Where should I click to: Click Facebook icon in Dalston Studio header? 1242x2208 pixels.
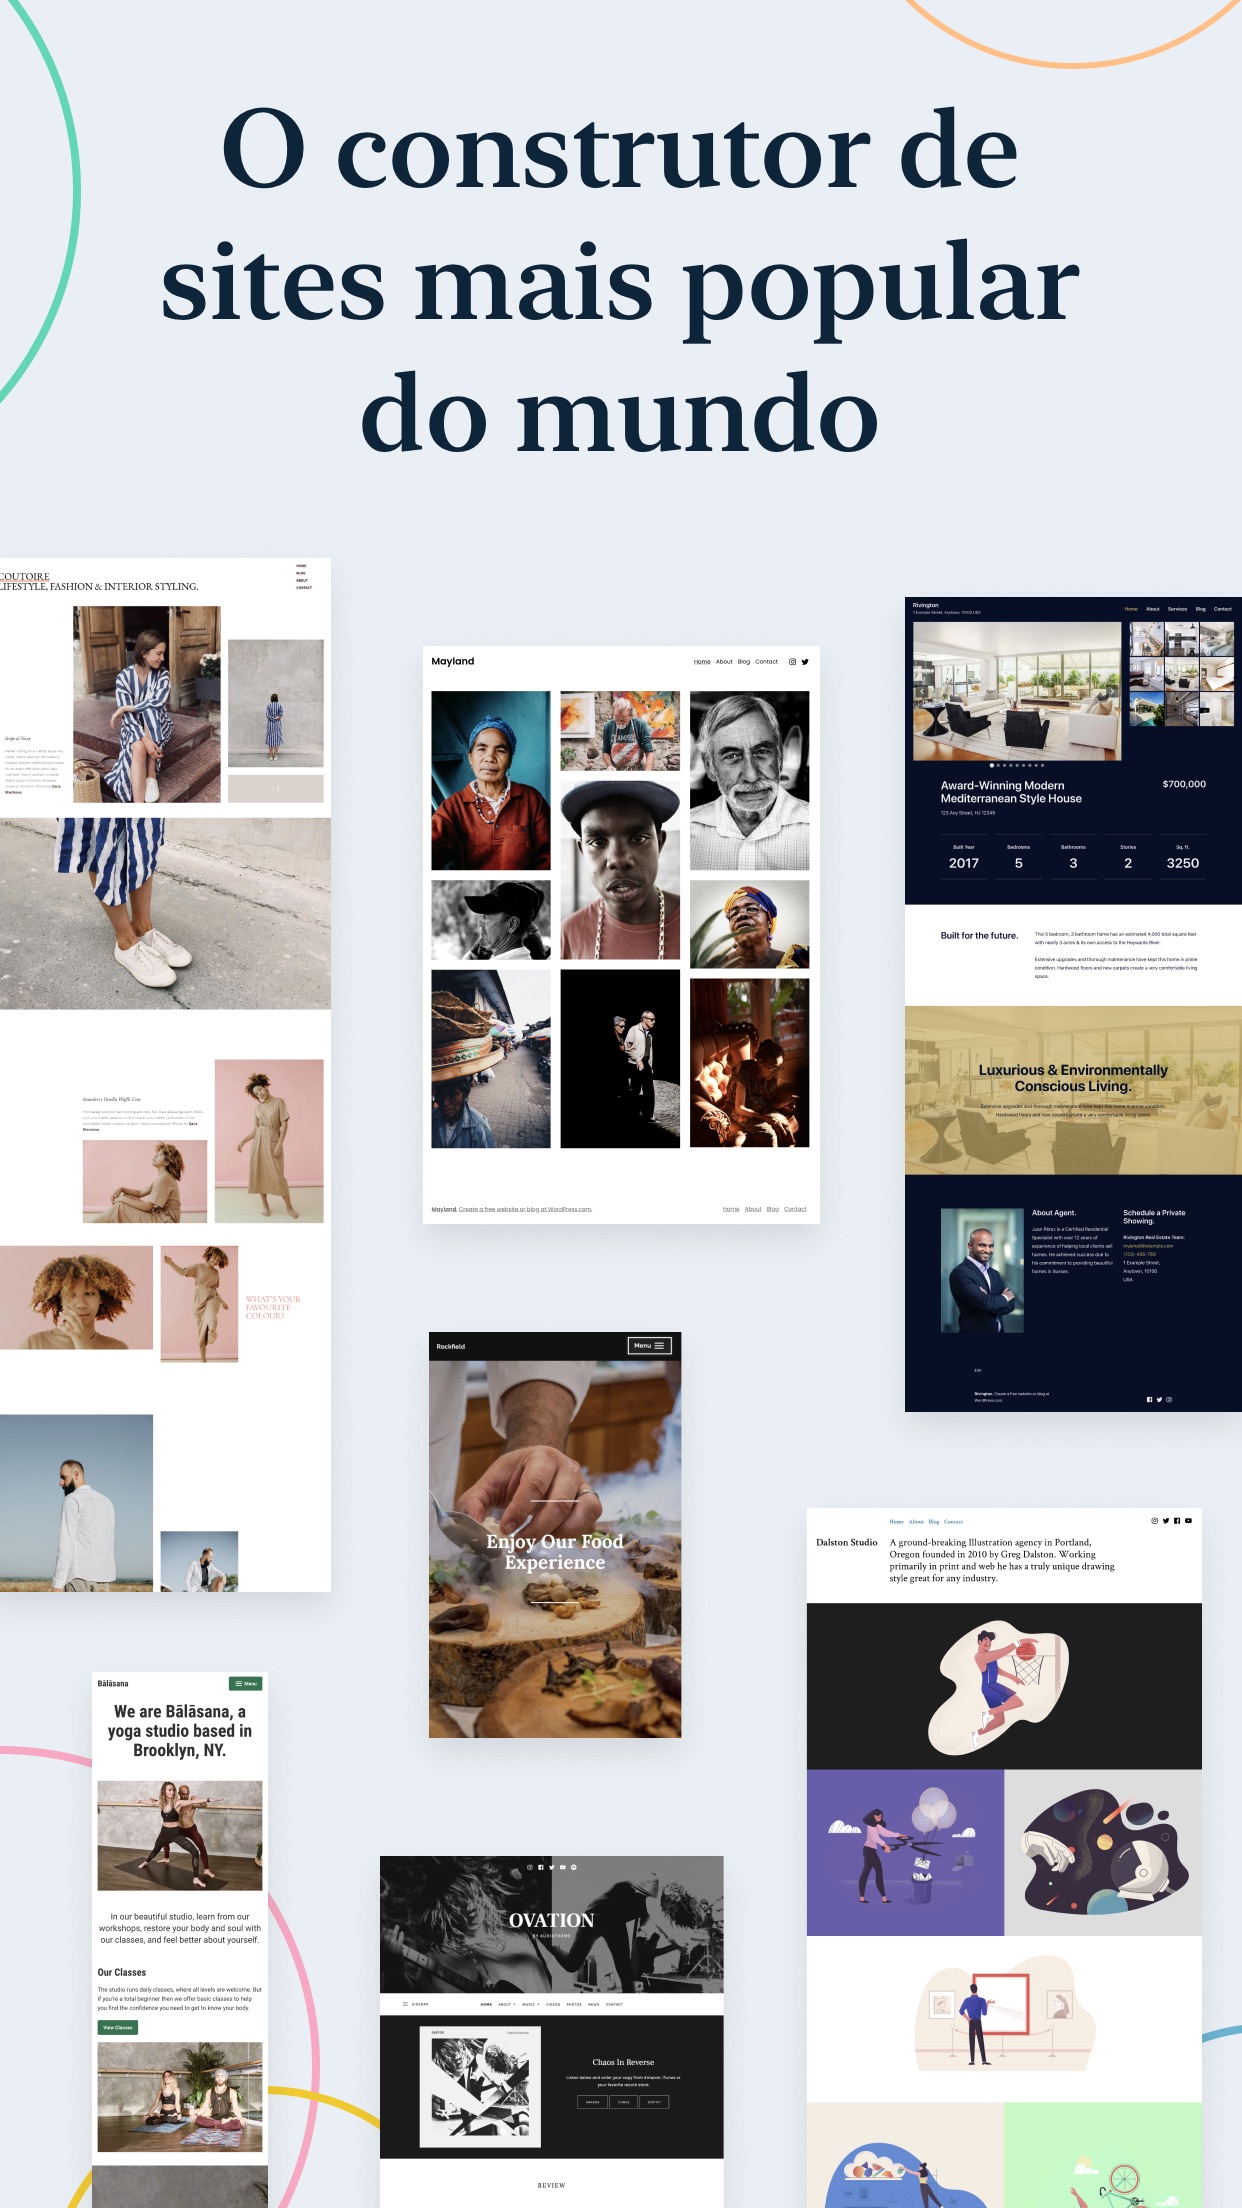coord(1177,1521)
